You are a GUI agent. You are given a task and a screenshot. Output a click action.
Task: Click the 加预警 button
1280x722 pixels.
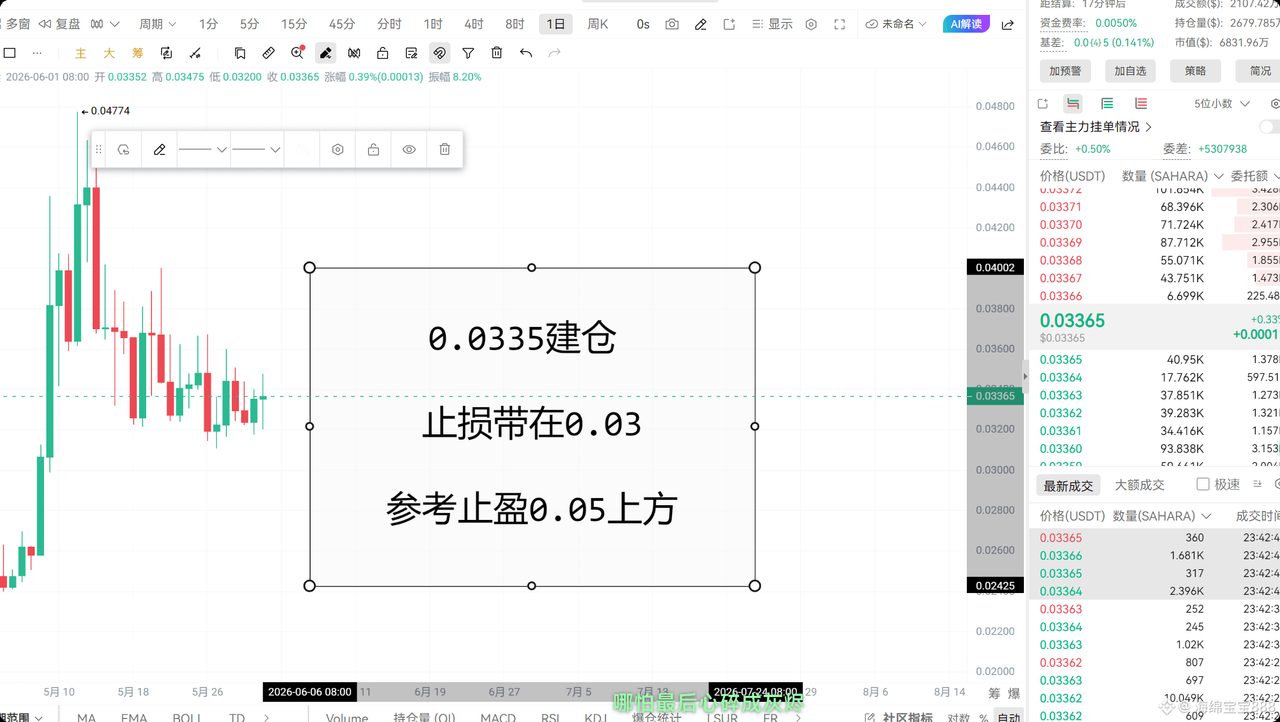pyautogui.click(x=1065, y=71)
